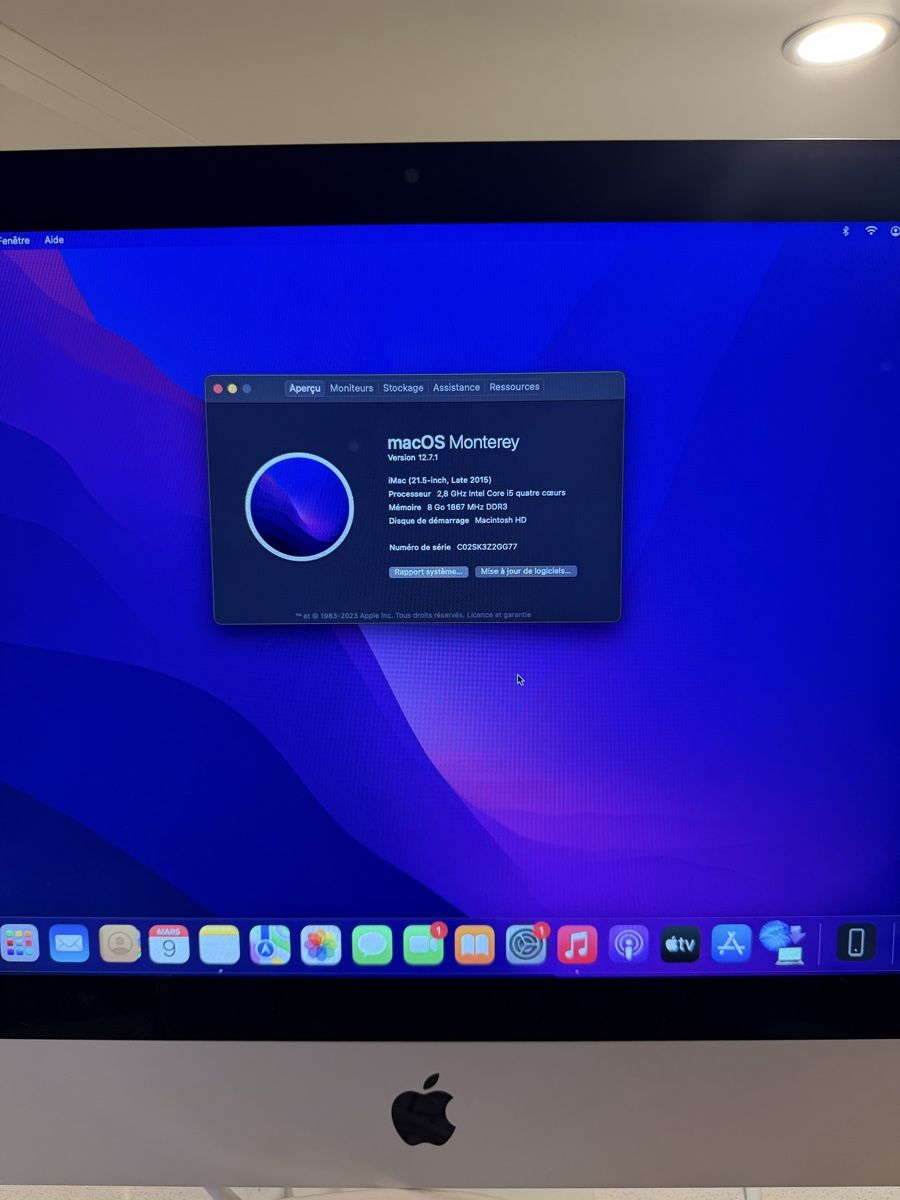900x1200 pixels.
Task: Open globe-and-laptop icon in the Dock
Action: tap(783, 943)
